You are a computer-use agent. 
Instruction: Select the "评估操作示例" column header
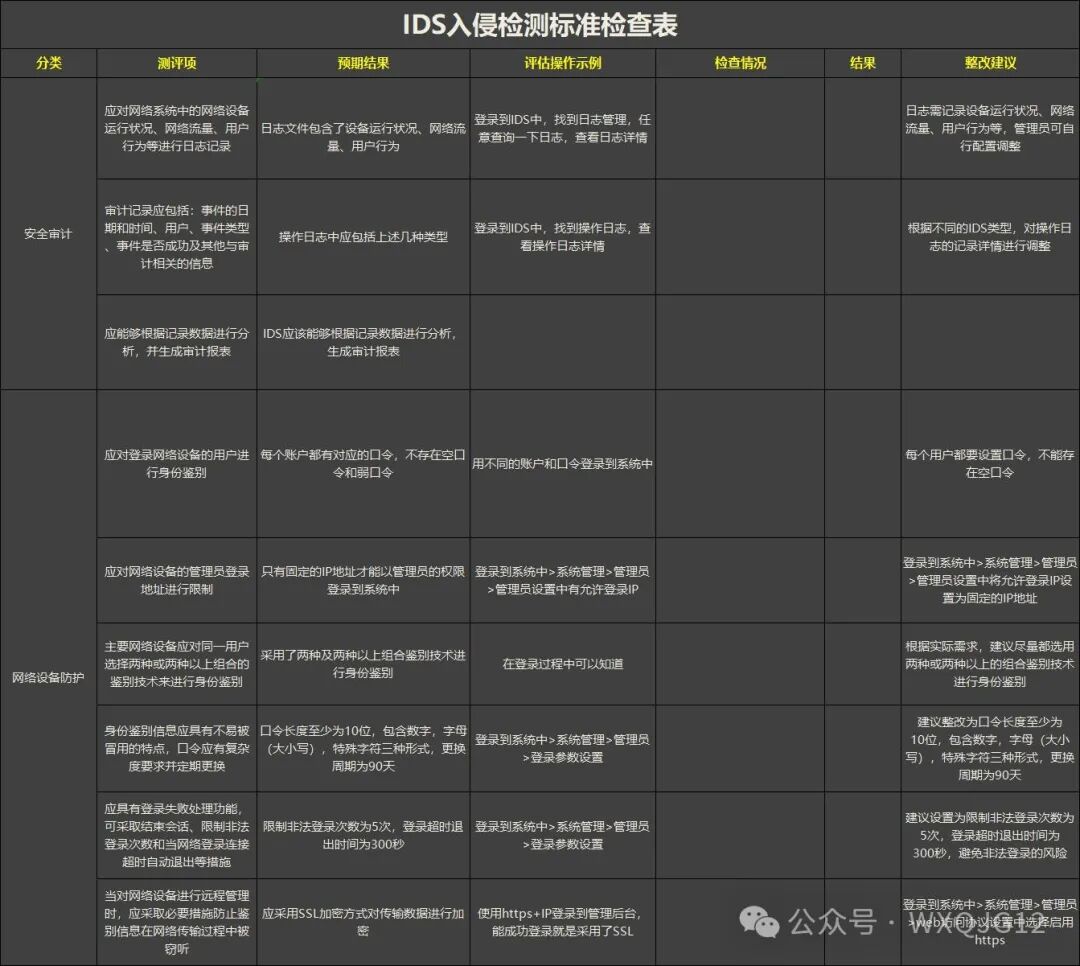tap(563, 63)
